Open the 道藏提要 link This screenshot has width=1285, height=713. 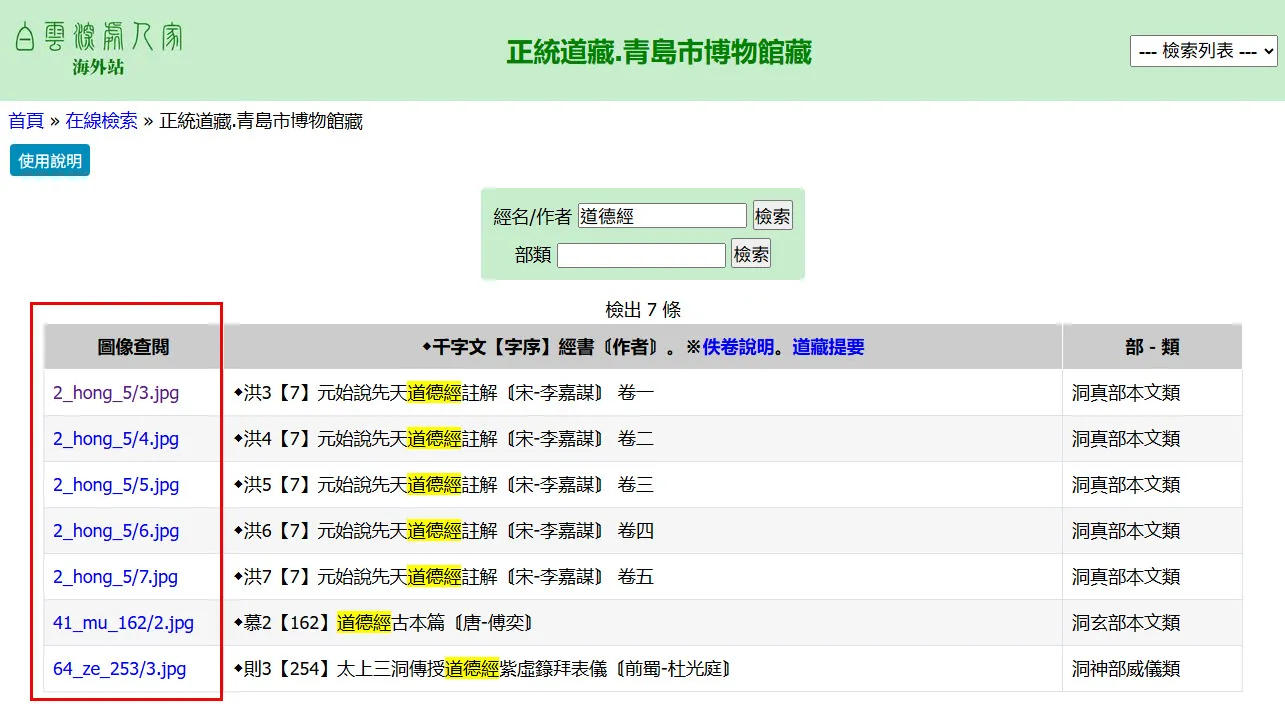(x=828, y=347)
